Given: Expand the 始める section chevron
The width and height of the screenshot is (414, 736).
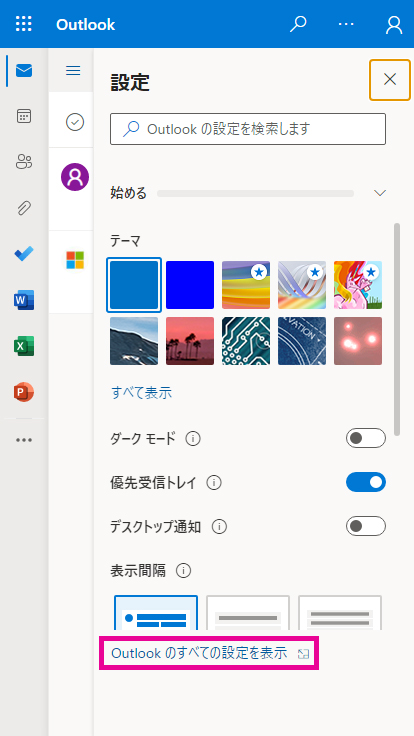Looking at the screenshot, I should (x=380, y=193).
